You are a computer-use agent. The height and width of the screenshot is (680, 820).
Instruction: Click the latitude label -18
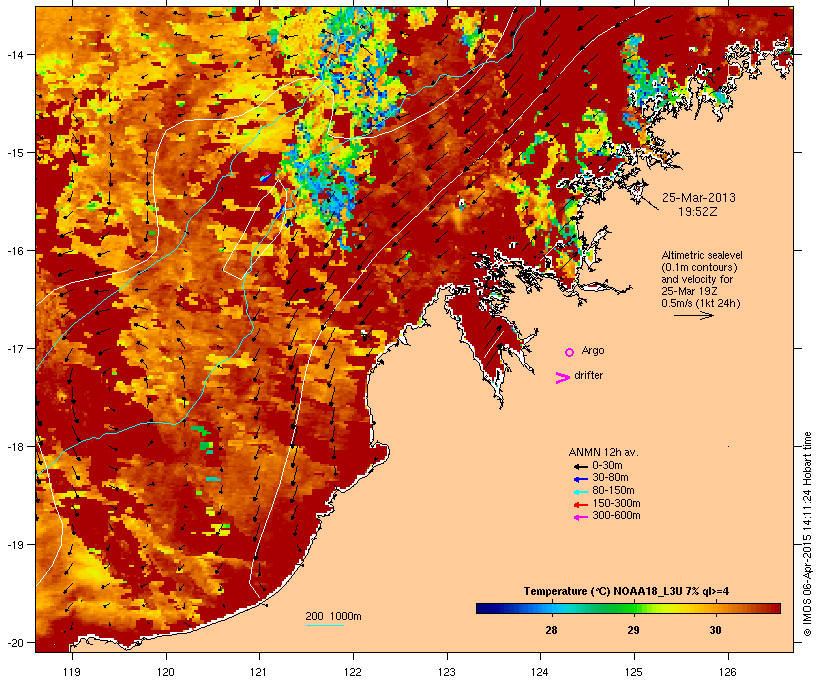[14, 447]
